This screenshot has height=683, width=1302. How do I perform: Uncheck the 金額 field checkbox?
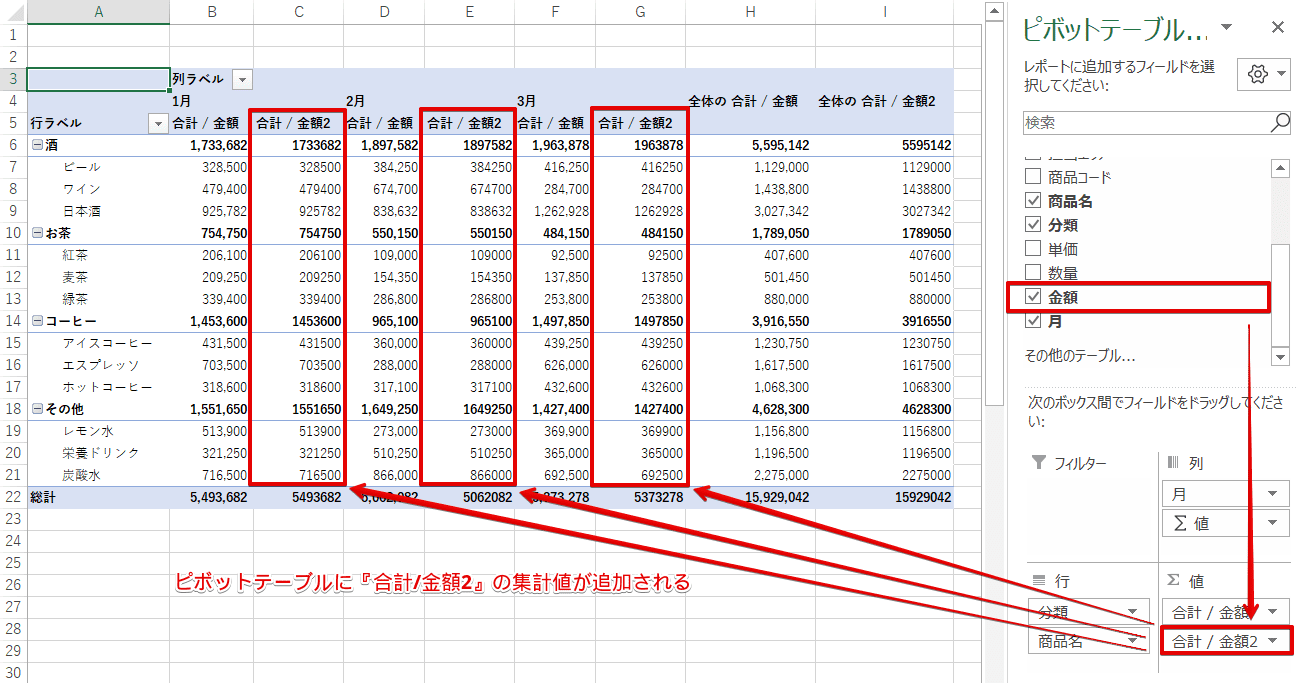pos(1033,297)
